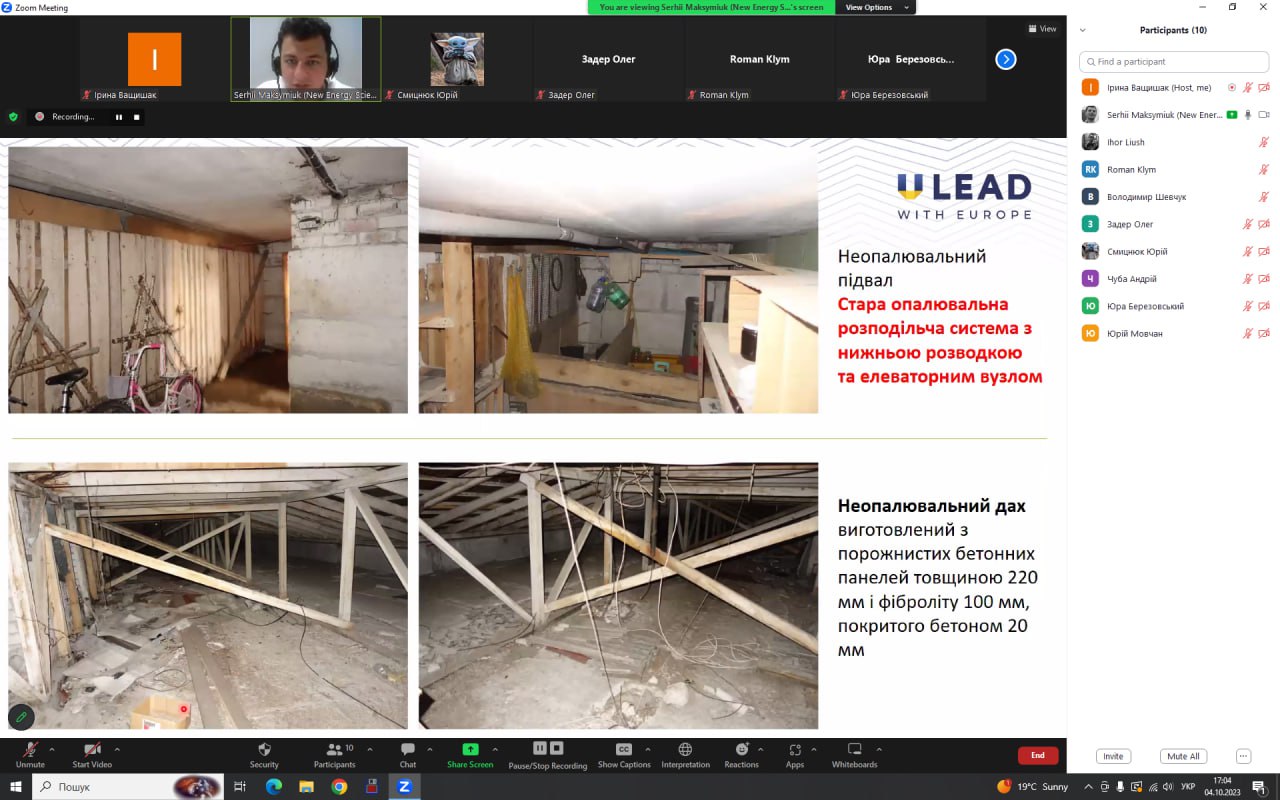Click the green annotation pencil icon
1280x800 pixels.
tap(20, 717)
